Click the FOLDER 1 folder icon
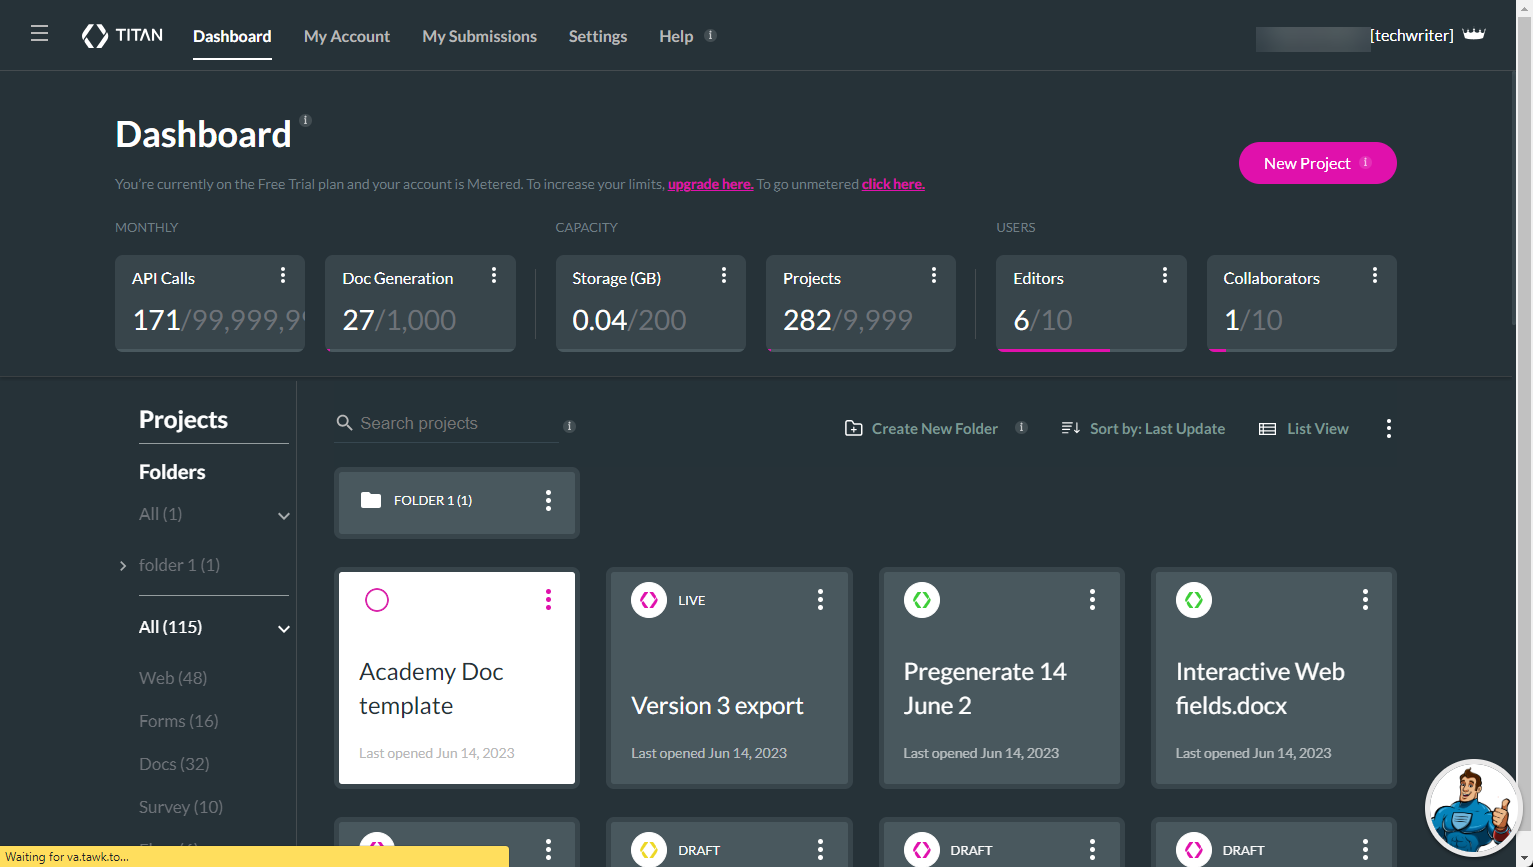 click(x=371, y=500)
